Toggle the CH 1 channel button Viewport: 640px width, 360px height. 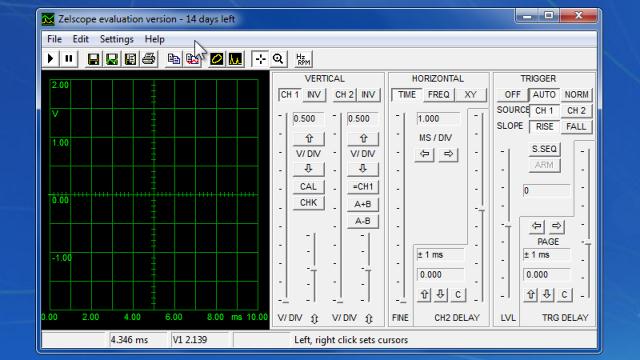coord(290,95)
